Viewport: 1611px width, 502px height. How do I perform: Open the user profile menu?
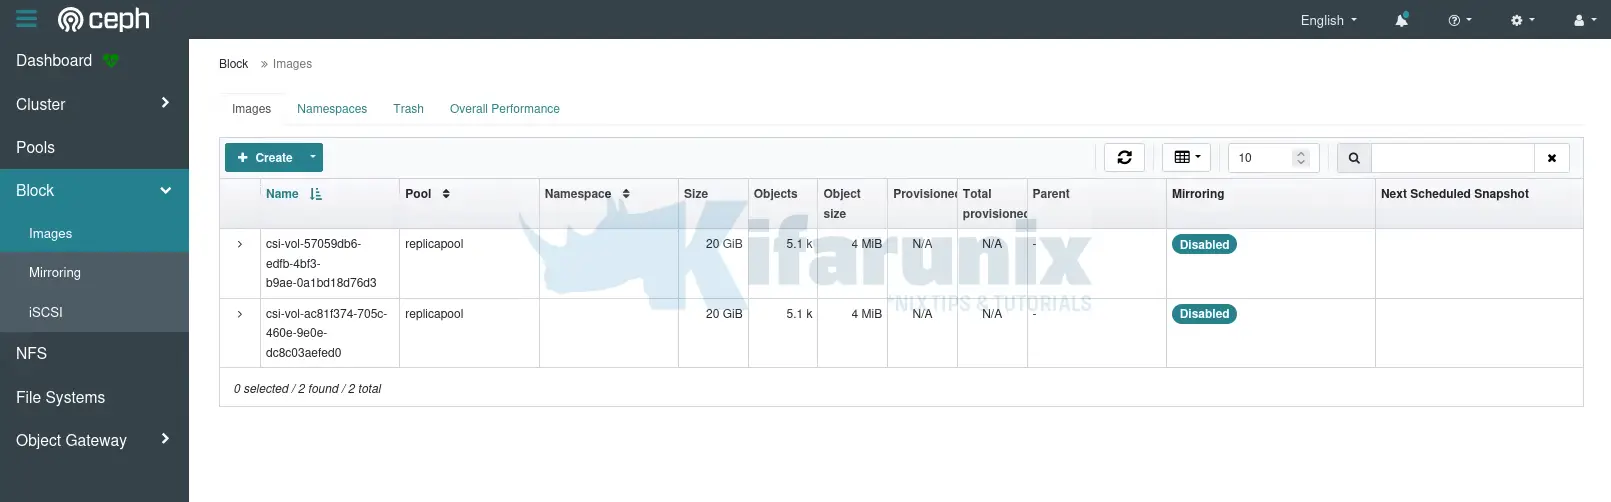(1584, 20)
